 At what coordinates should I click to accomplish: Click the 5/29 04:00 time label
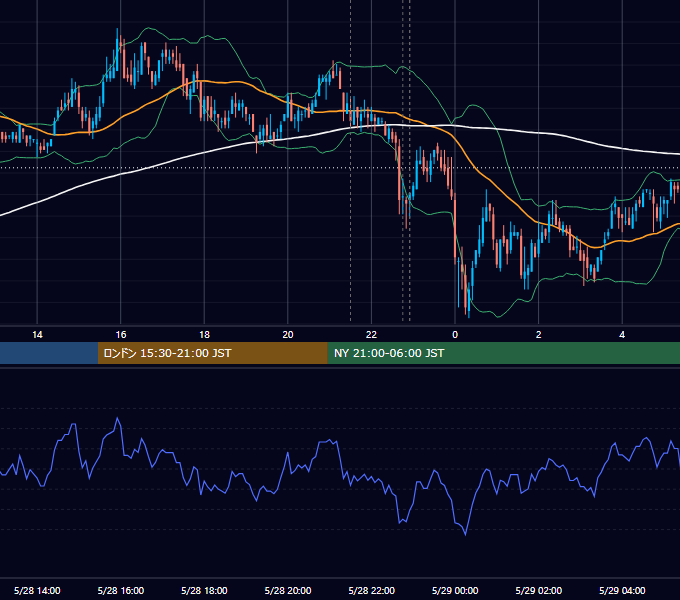click(x=622, y=590)
